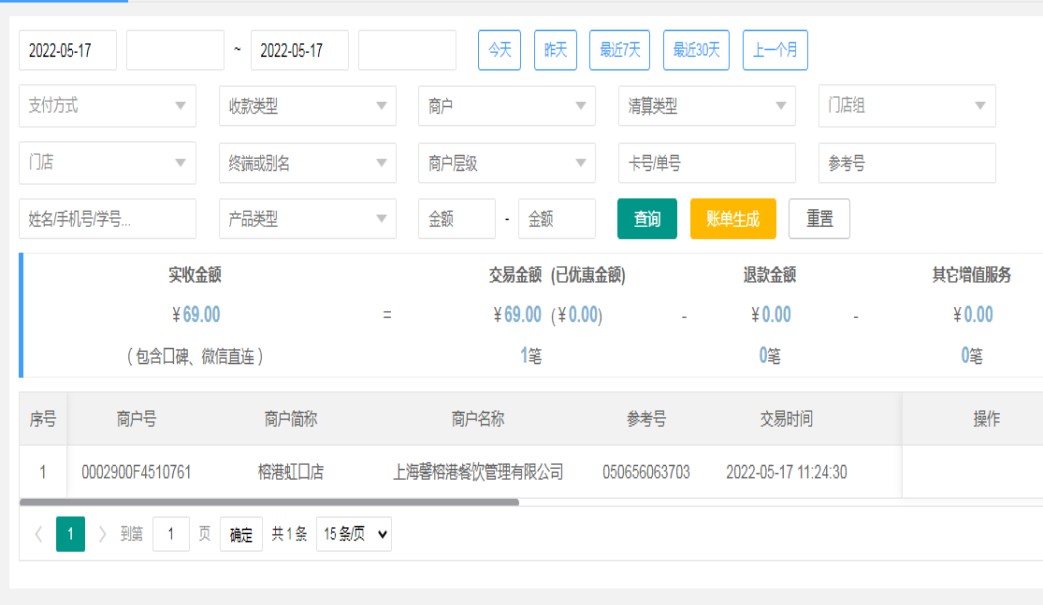Click the 姓名/手机号/学号 search field

(x=107, y=219)
